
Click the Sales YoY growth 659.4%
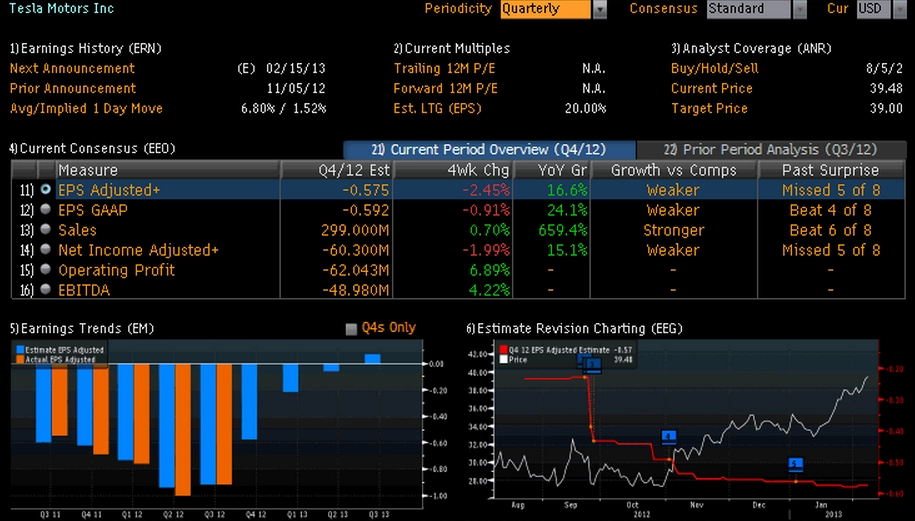point(563,230)
